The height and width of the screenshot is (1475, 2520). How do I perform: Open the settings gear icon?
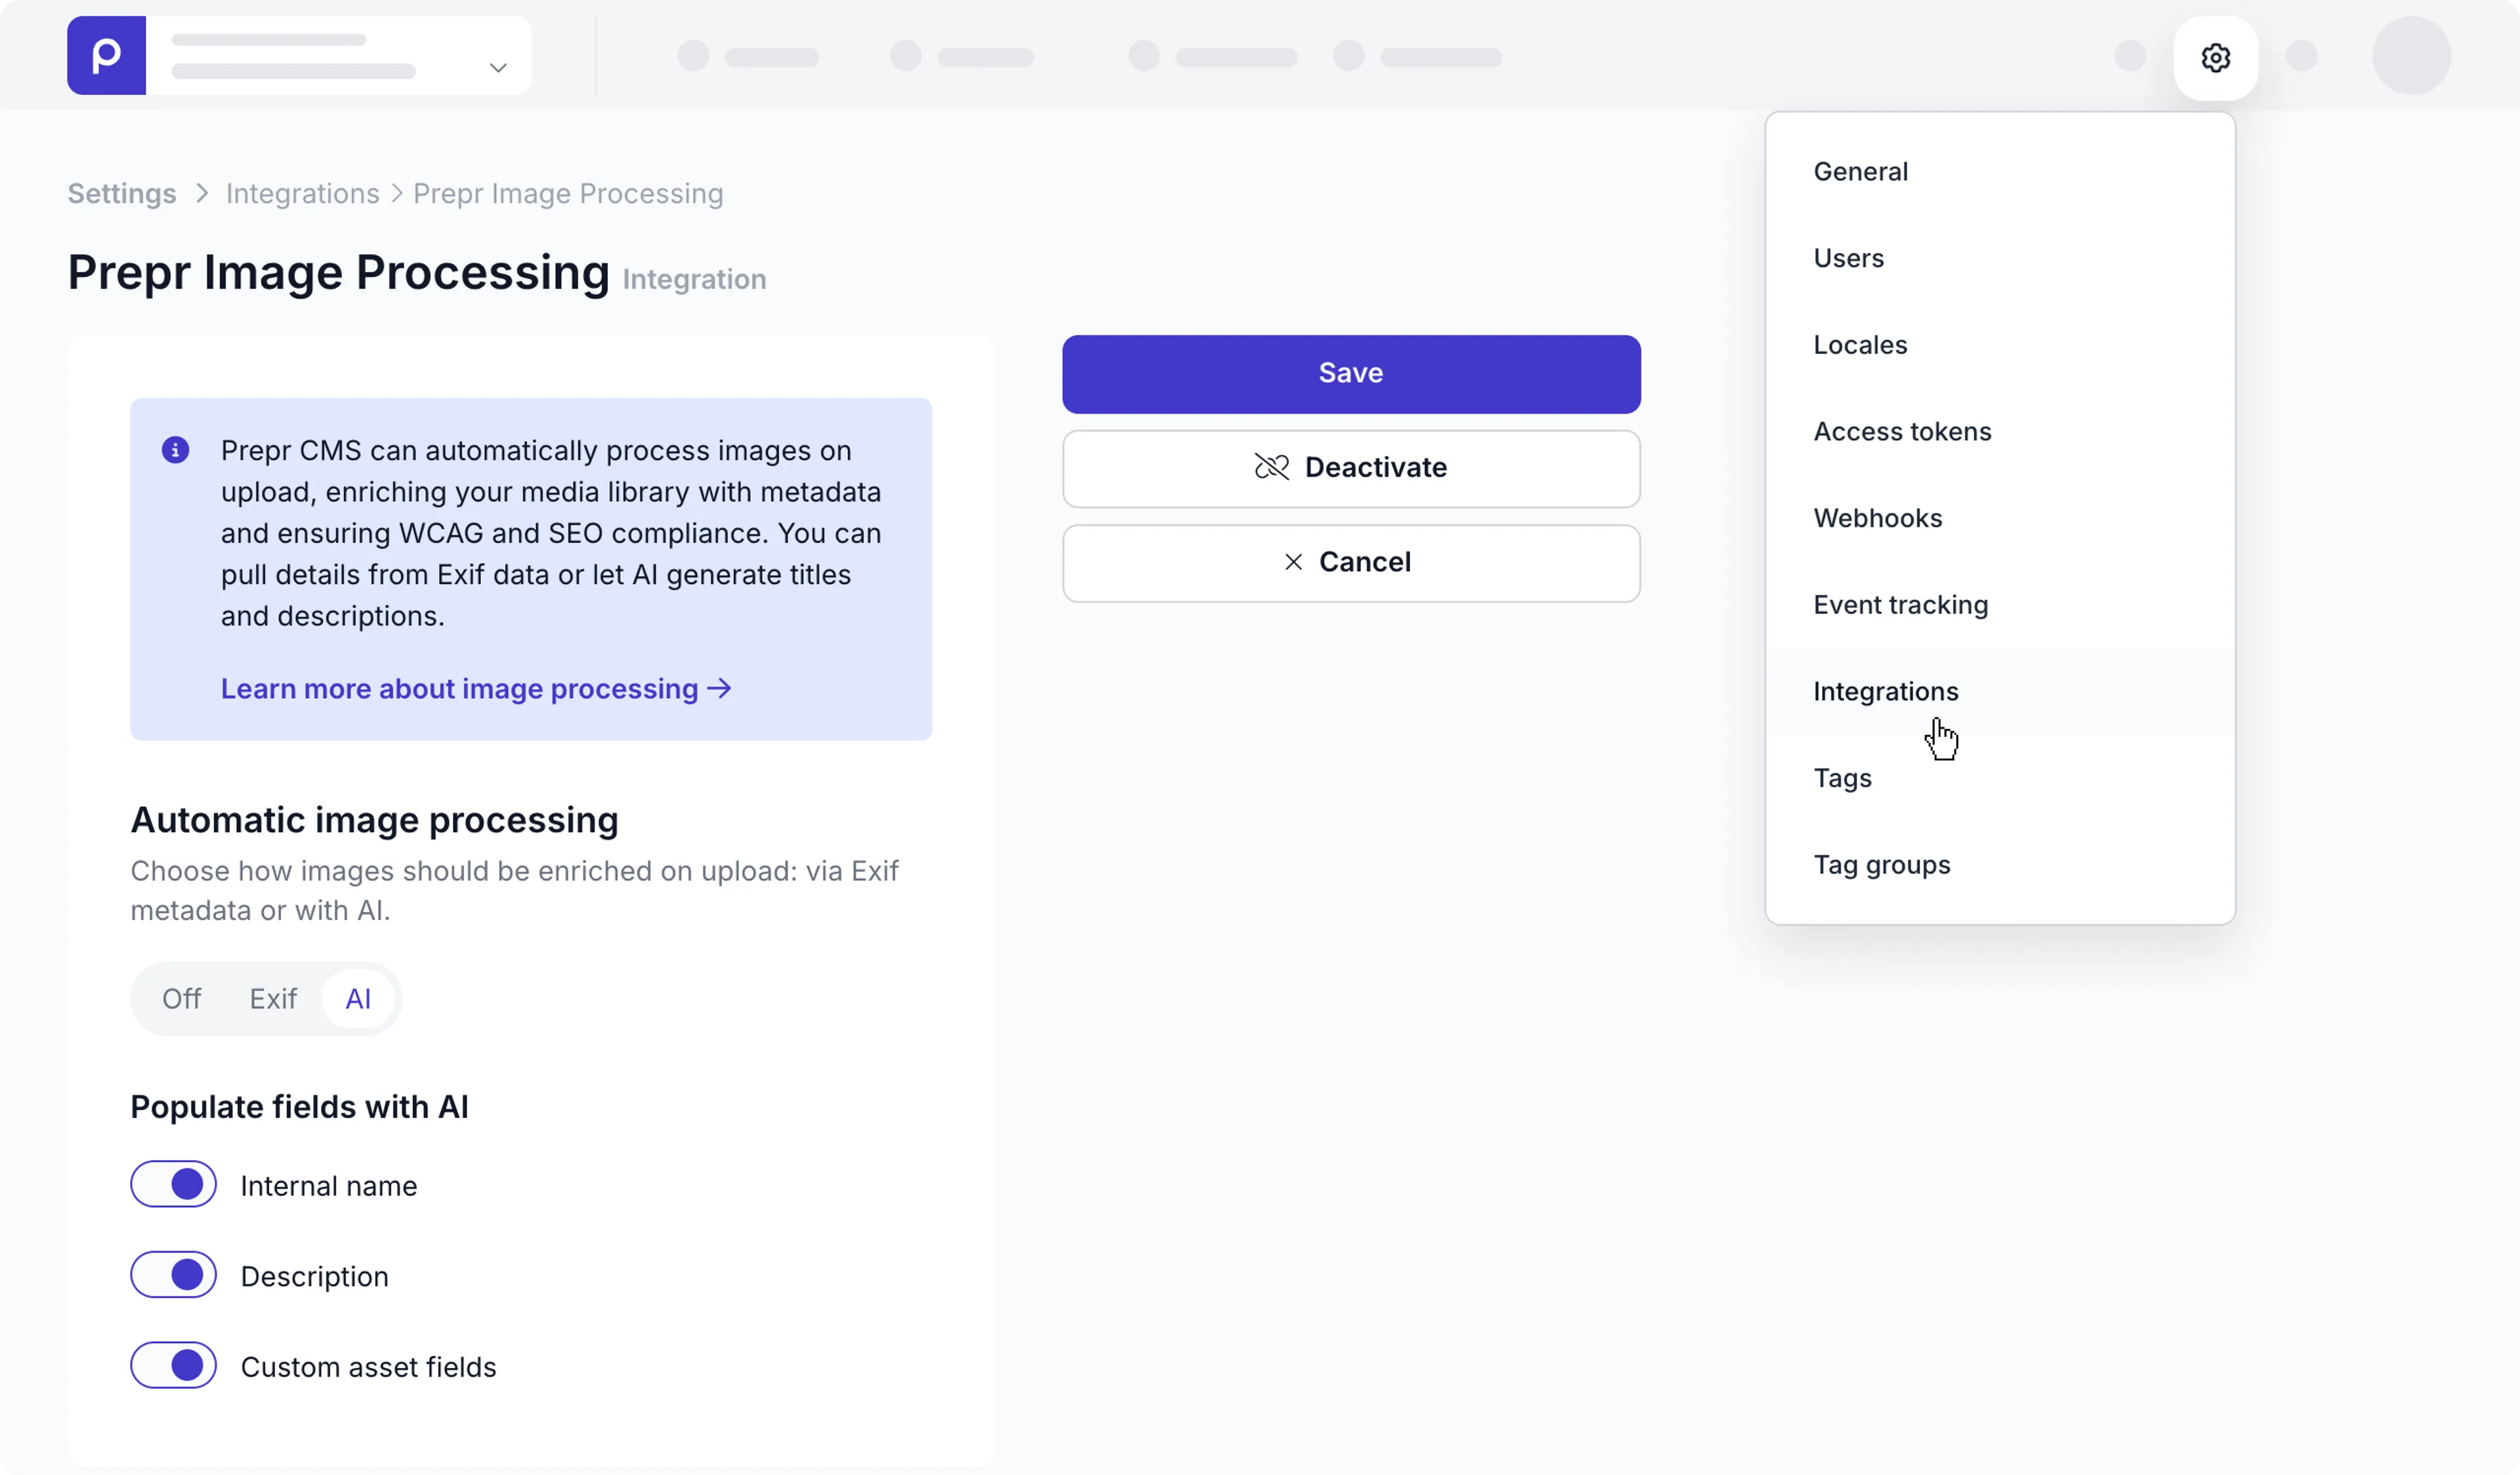tap(2215, 58)
